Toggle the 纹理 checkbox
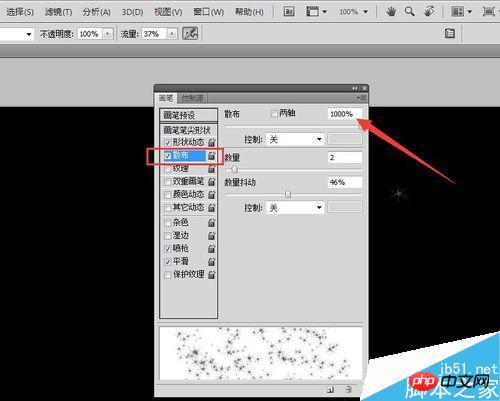The height and width of the screenshot is (401, 500). click(168, 169)
